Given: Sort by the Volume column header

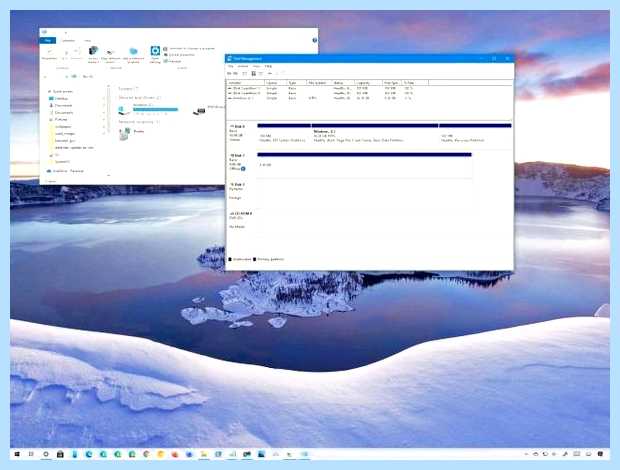Looking at the screenshot, I should tap(246, 83).
